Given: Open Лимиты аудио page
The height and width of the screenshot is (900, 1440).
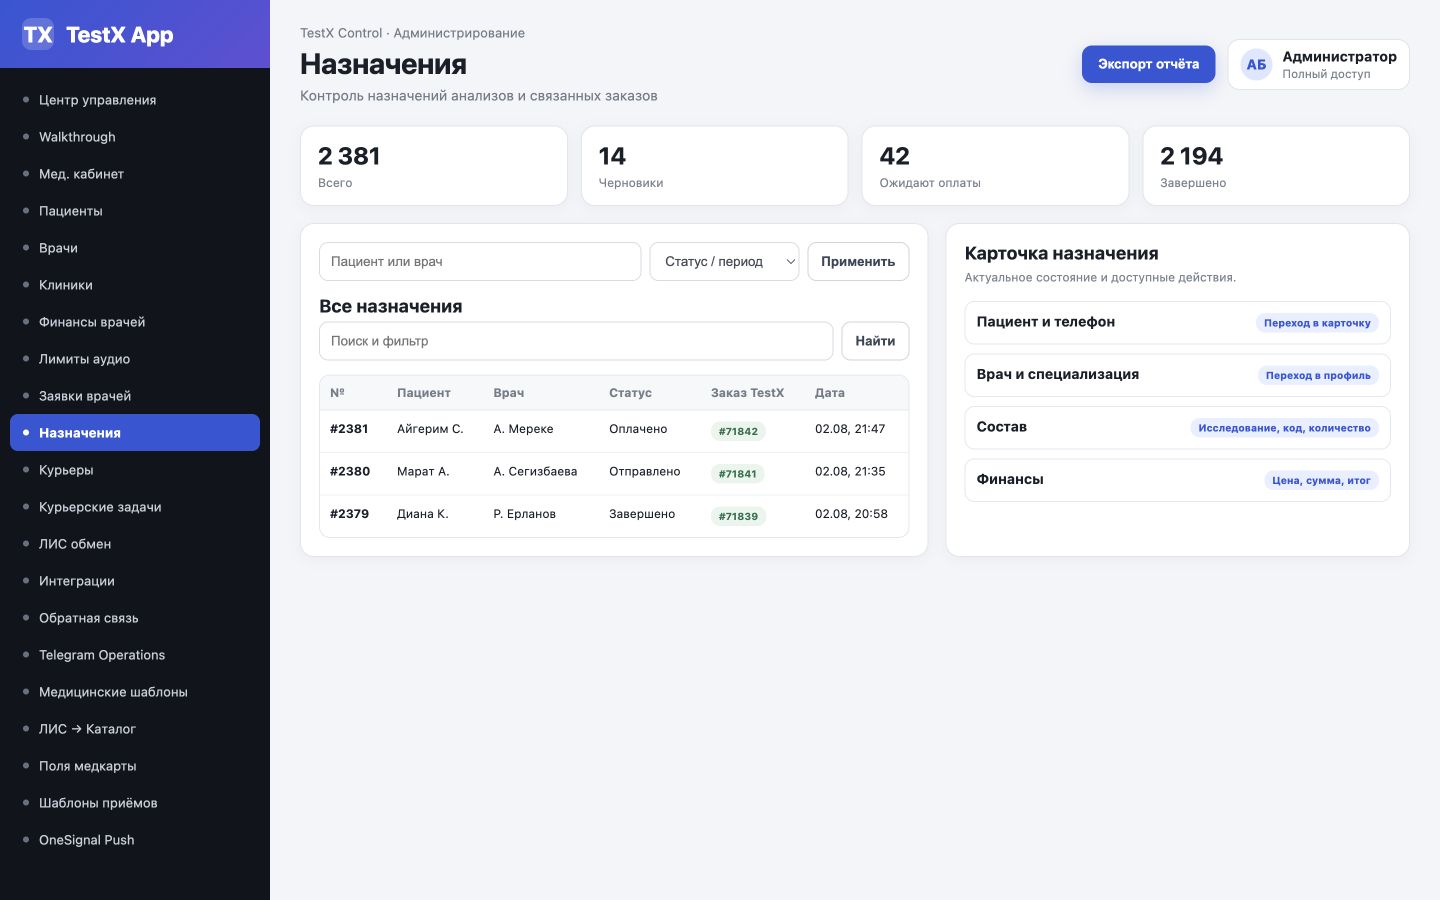Looking at the screenshot, I should tap(135, 359).
